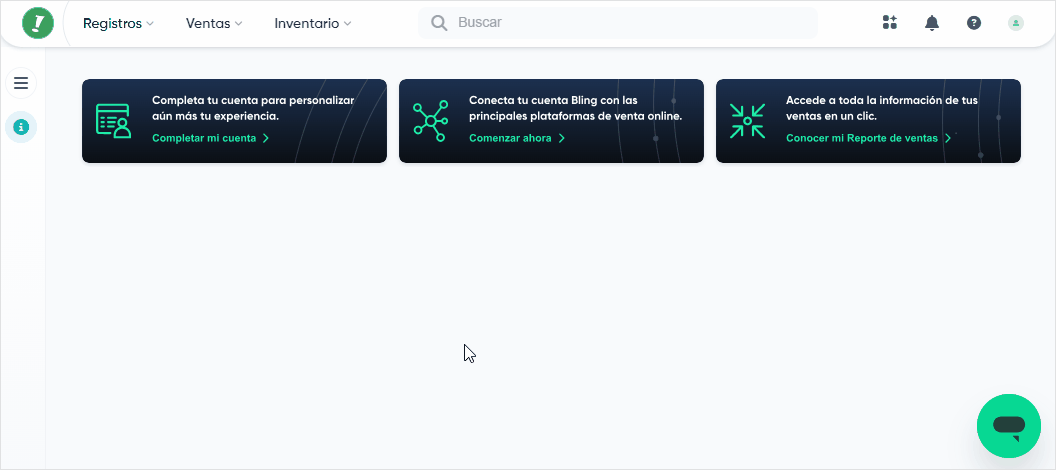This screenshot has height=470, width=1056.
Task: Expand the Ventas menu
Action: click(x=214, y=23)
